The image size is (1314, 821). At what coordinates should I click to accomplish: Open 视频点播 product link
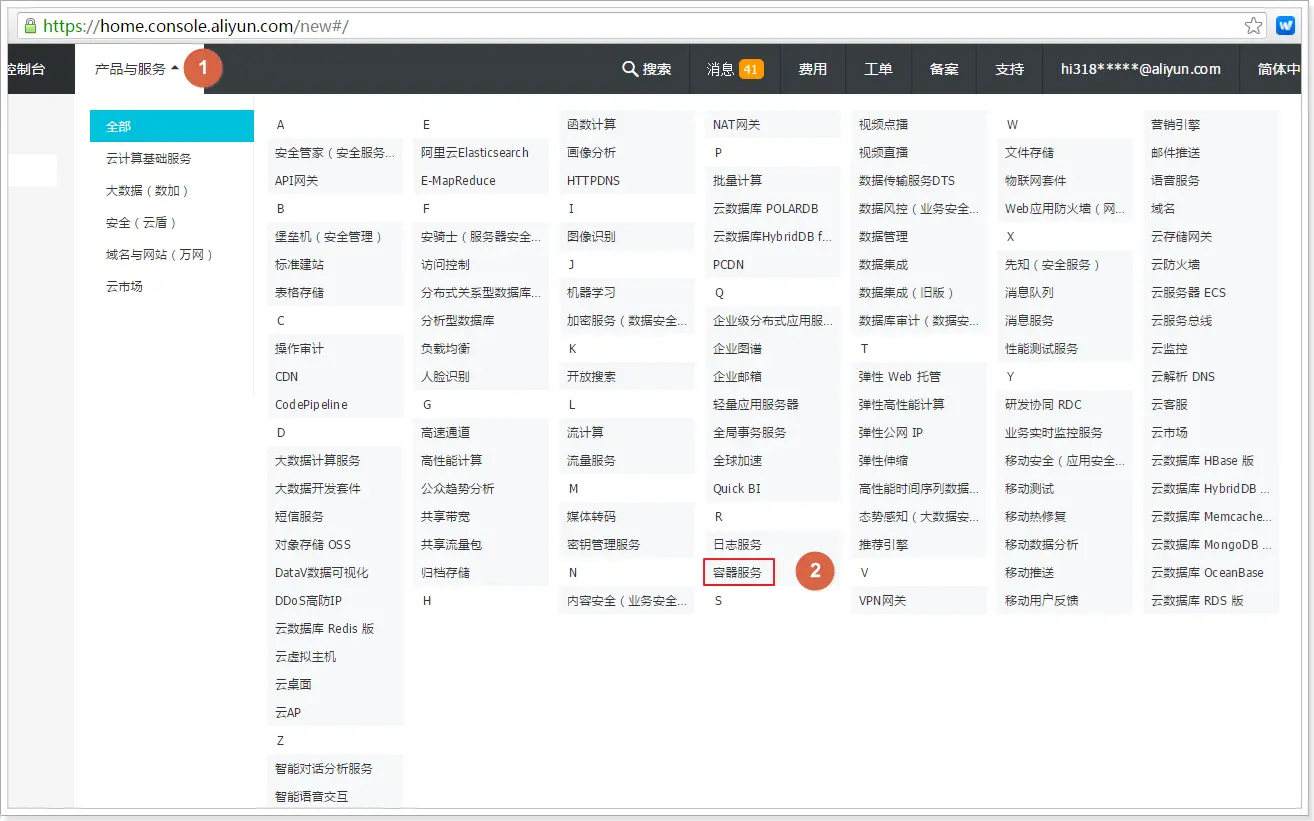883,125
